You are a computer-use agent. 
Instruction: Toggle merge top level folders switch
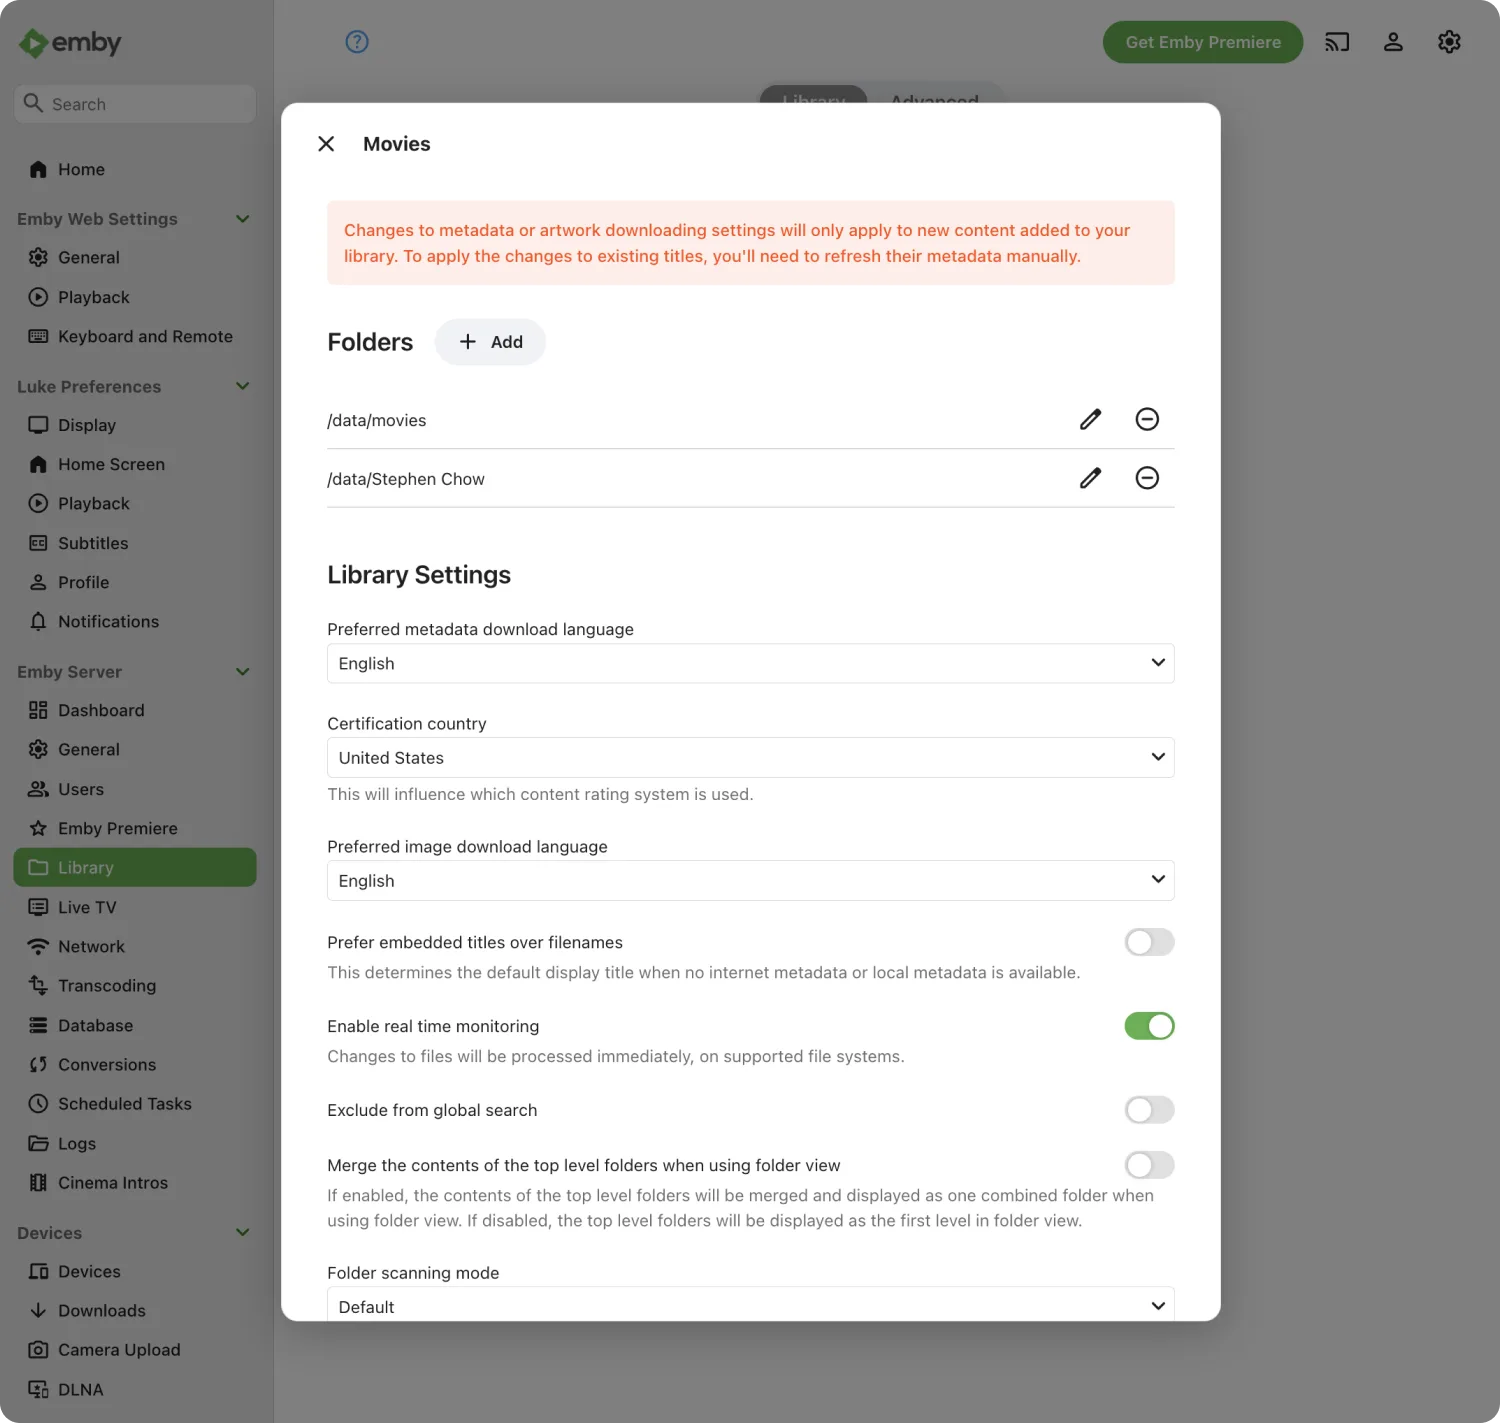(x=1149, y=1165)
